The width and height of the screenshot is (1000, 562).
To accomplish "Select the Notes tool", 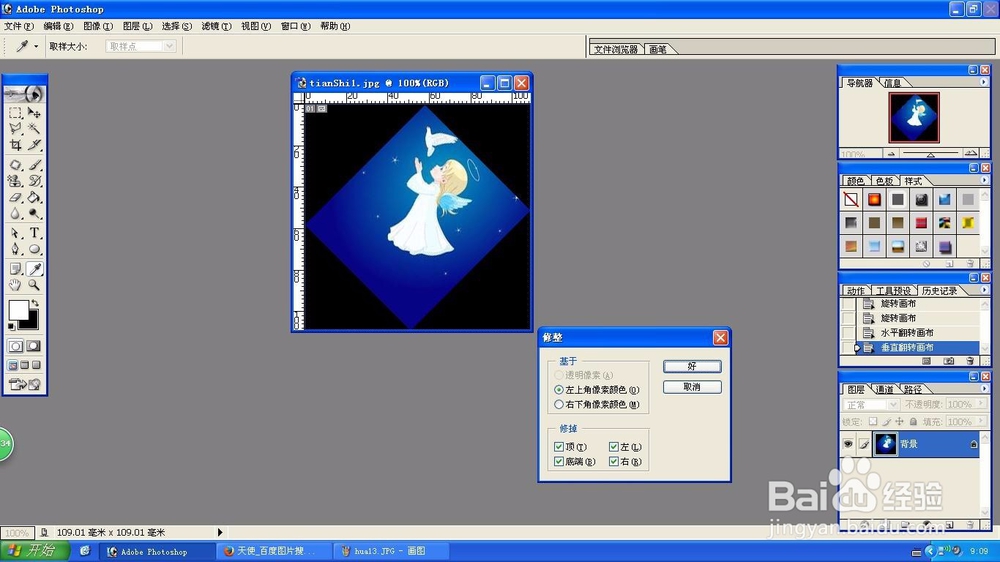I will [x=15, y=269].
